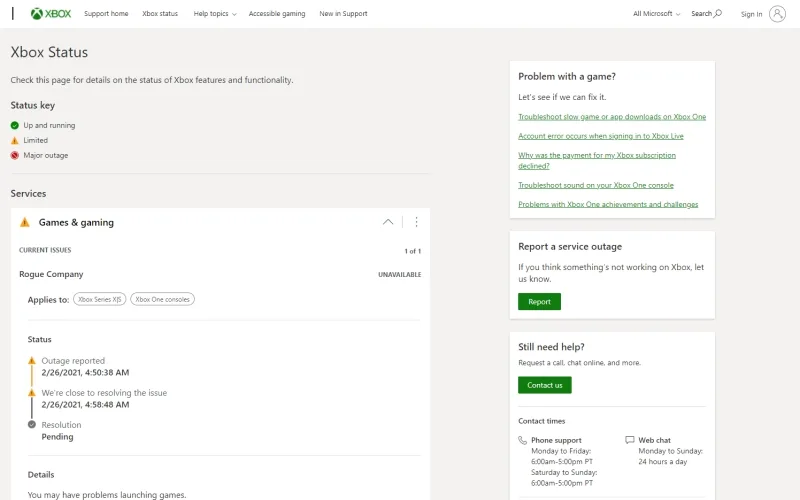Image resolution: width=800 pixels, height=500 pixels.
Task: Click the Phone support handset icon
Action: point(522,440)
